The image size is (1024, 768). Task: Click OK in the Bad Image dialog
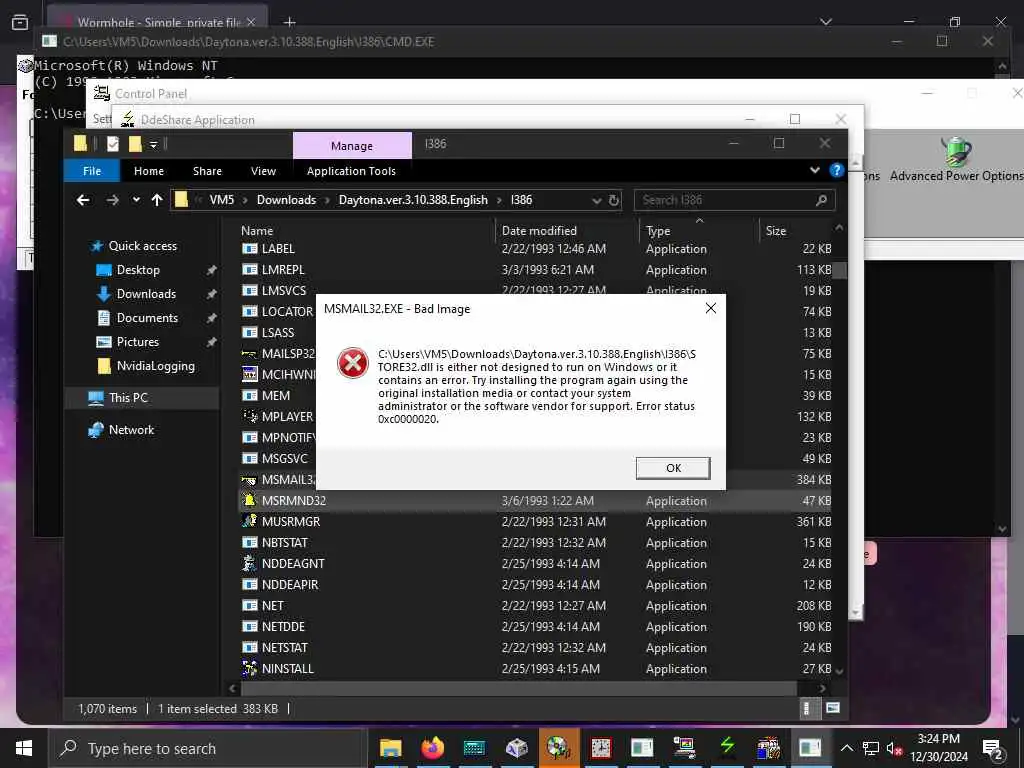[673, 468]
